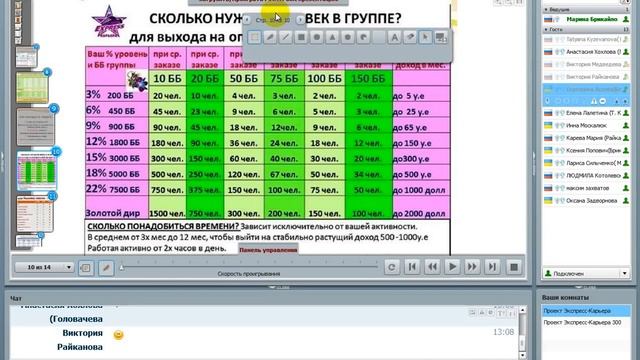
Task: Open room 'Проект Экспресс-Карьера'
Action: (x=586, y=311)
